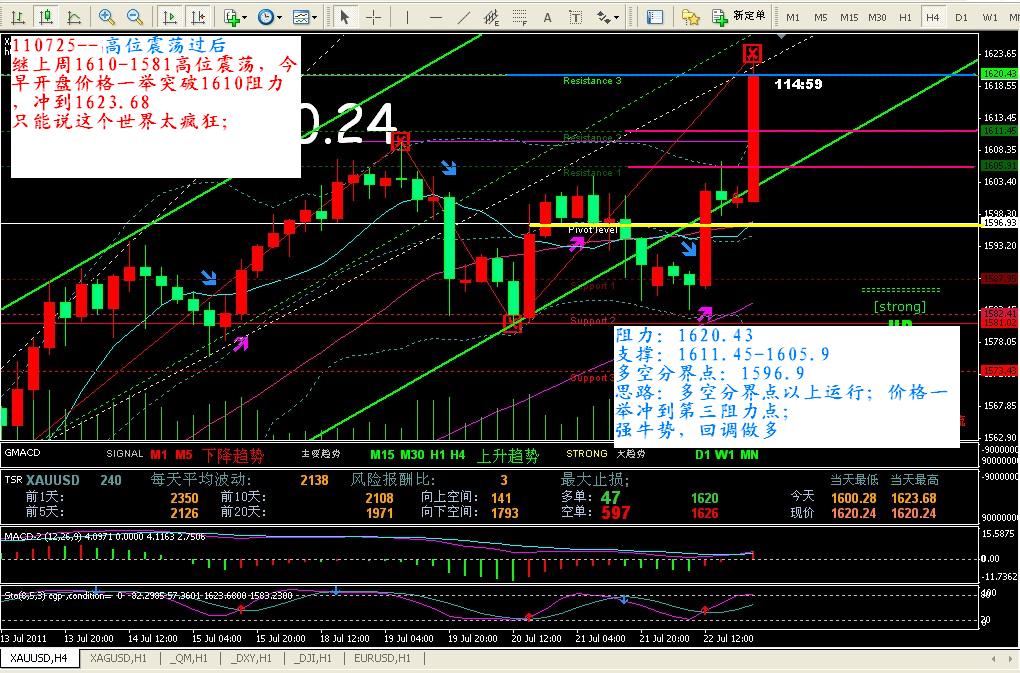The height and width of the screenshot is (673, 1020).
Task: Expand the indicators dropdown arrow
Action: [x=244, y=18]
